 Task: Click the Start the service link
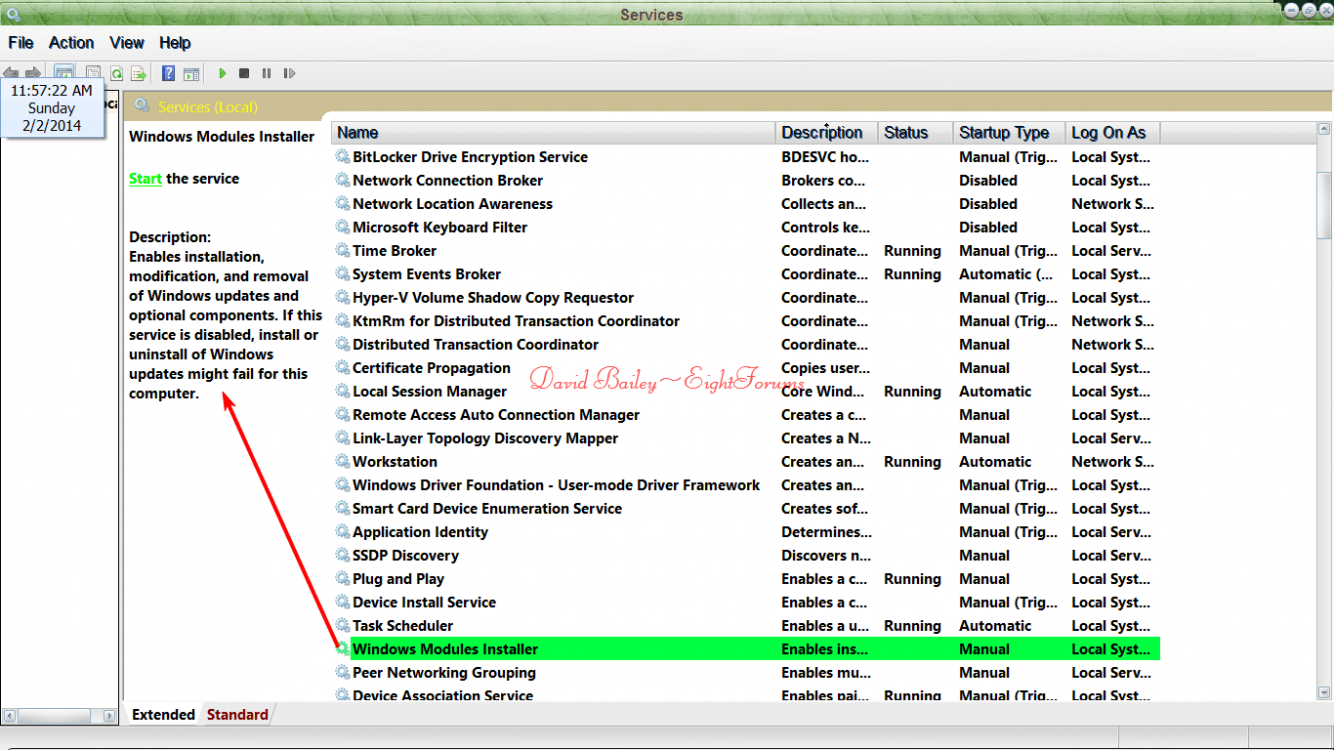[145, 179]
